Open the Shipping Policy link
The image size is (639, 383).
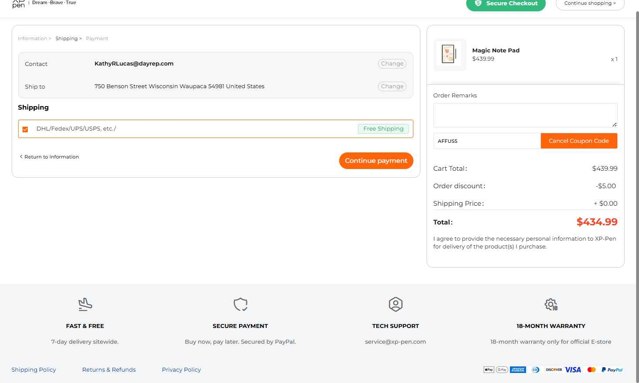point(34,370)
